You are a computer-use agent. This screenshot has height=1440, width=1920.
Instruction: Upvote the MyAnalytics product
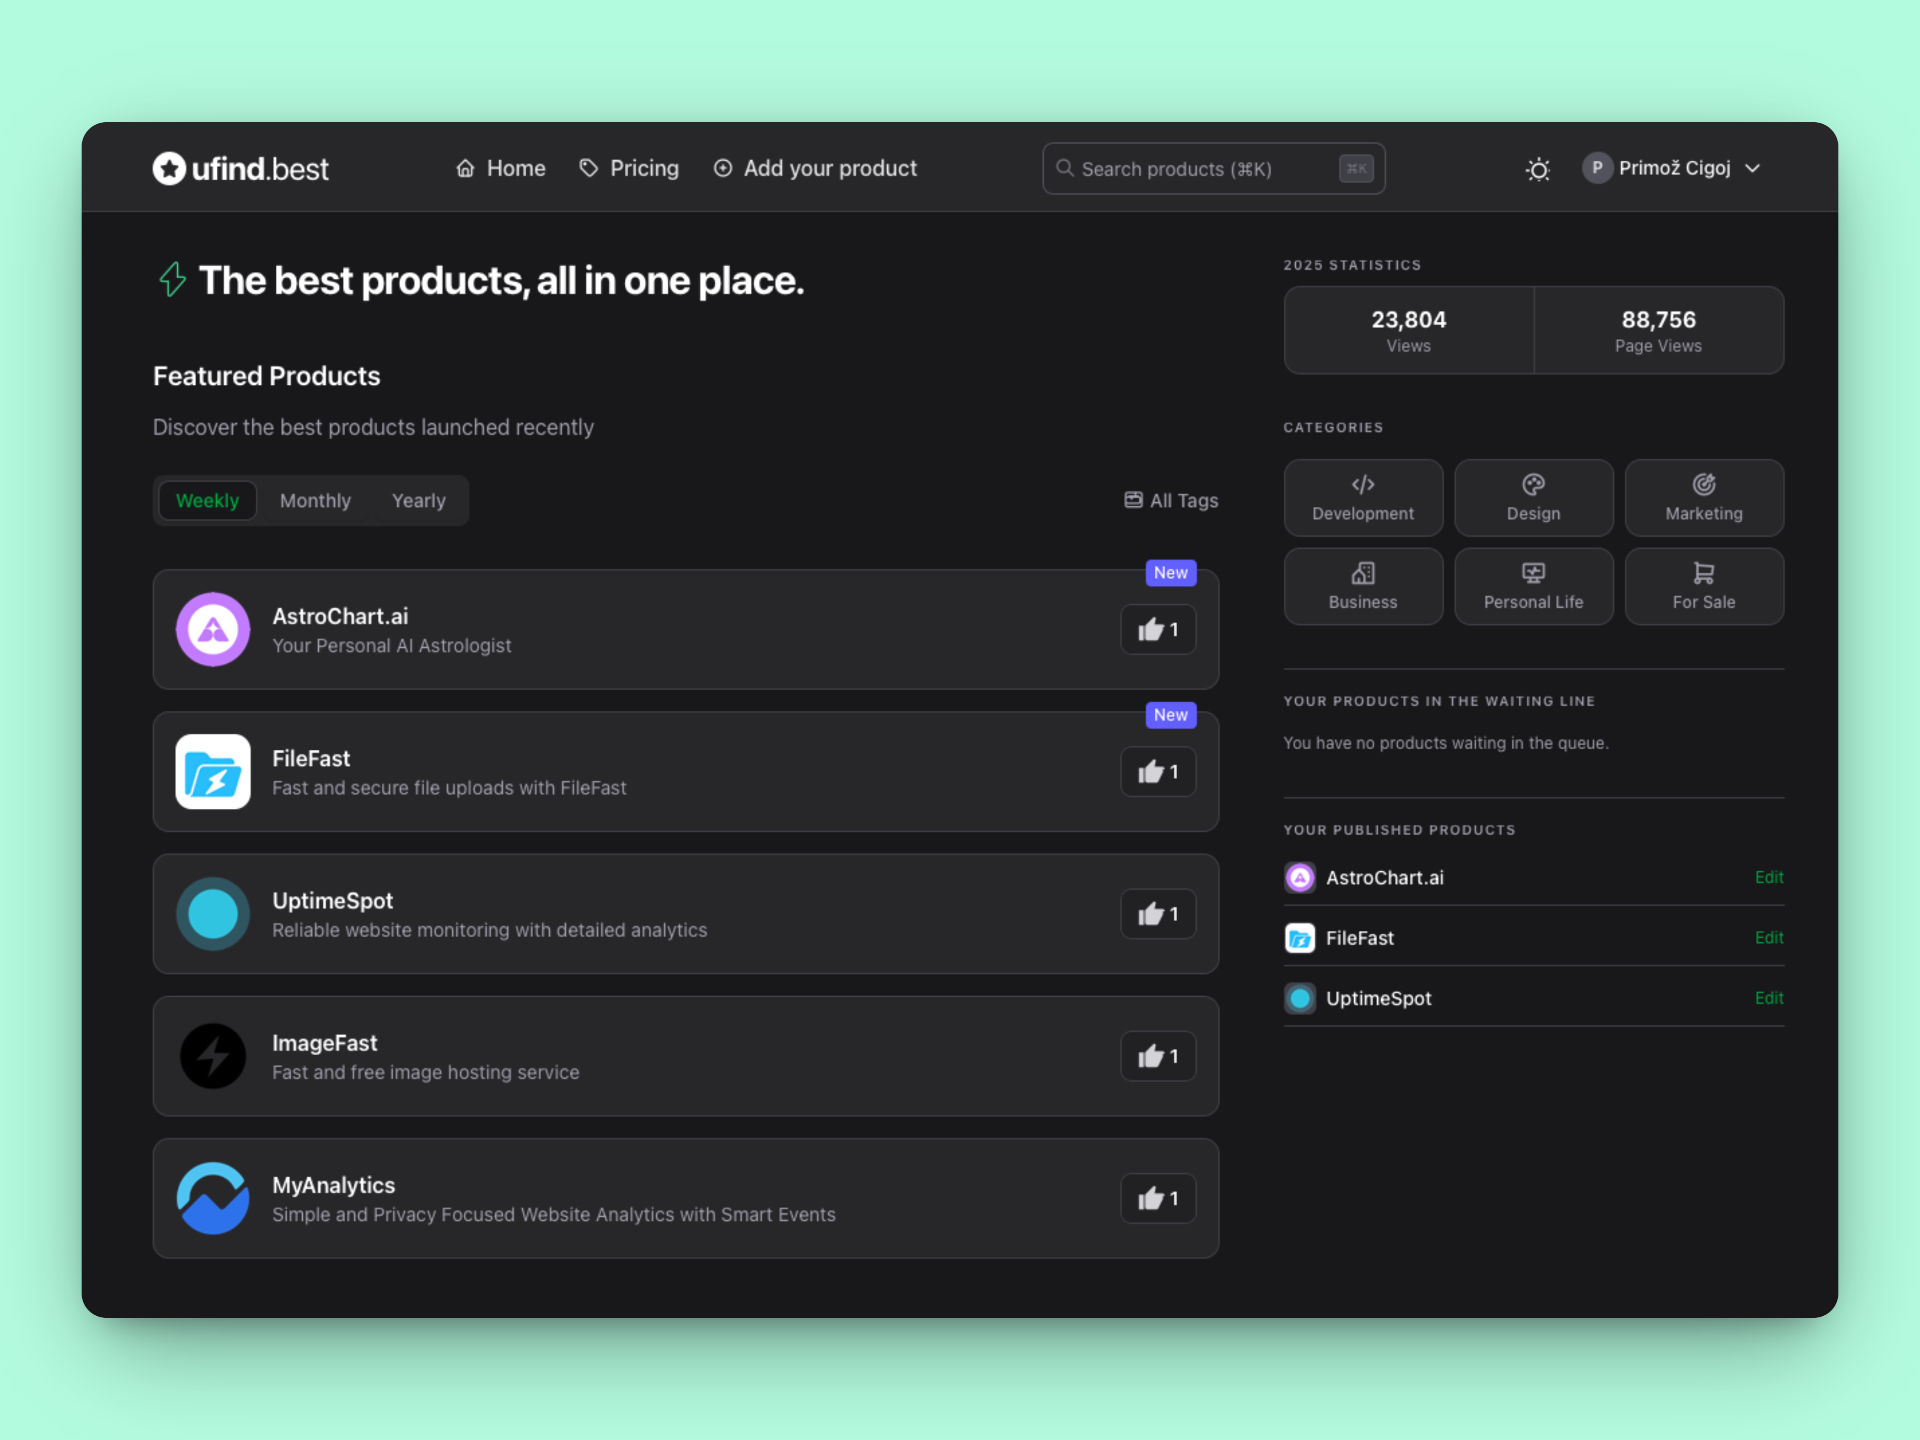tap(1157, 1198)
